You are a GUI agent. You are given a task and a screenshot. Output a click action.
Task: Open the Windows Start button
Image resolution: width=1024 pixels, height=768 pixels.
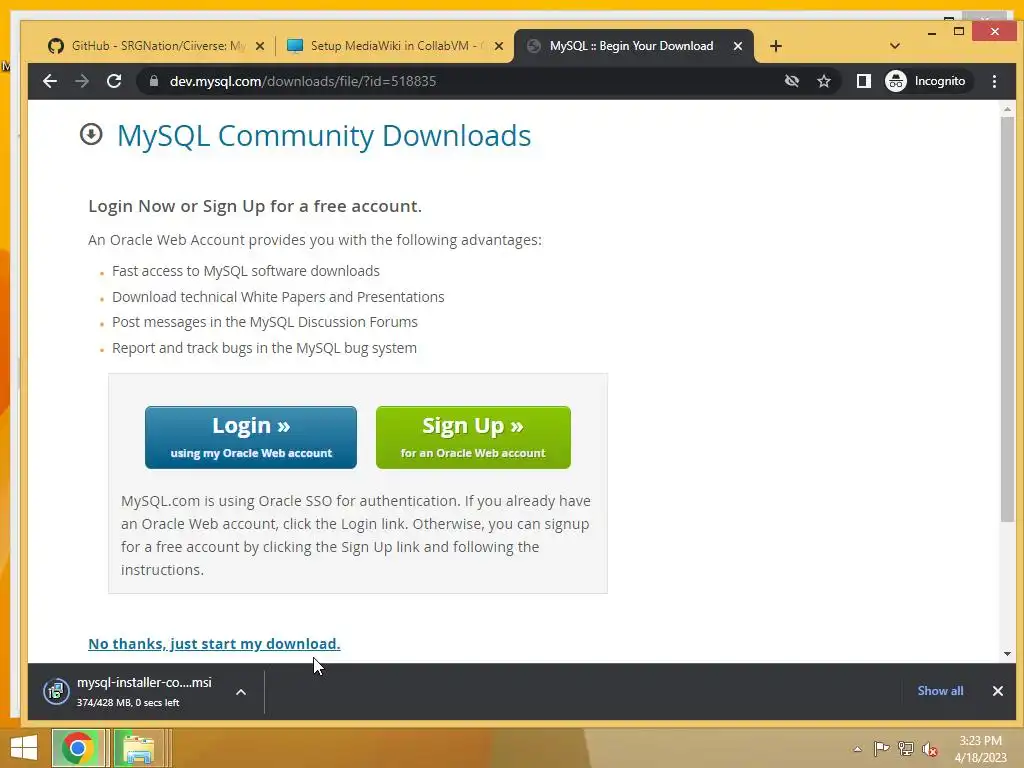pyautogui.click(x=24, y=748)
